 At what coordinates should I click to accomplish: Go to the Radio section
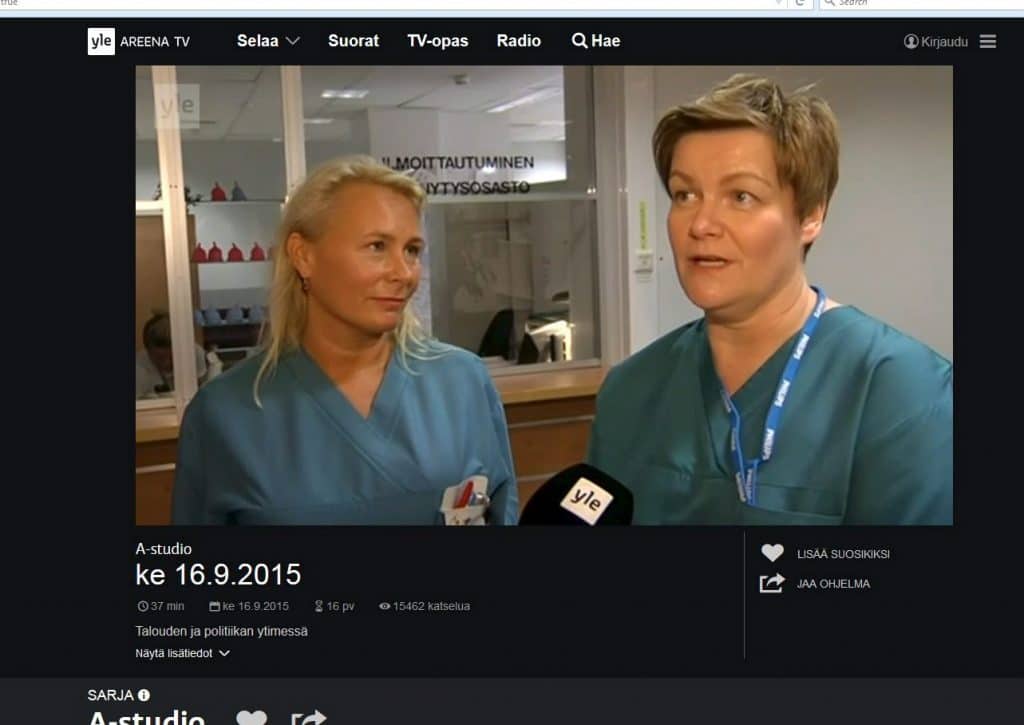[x=518, y=41]
